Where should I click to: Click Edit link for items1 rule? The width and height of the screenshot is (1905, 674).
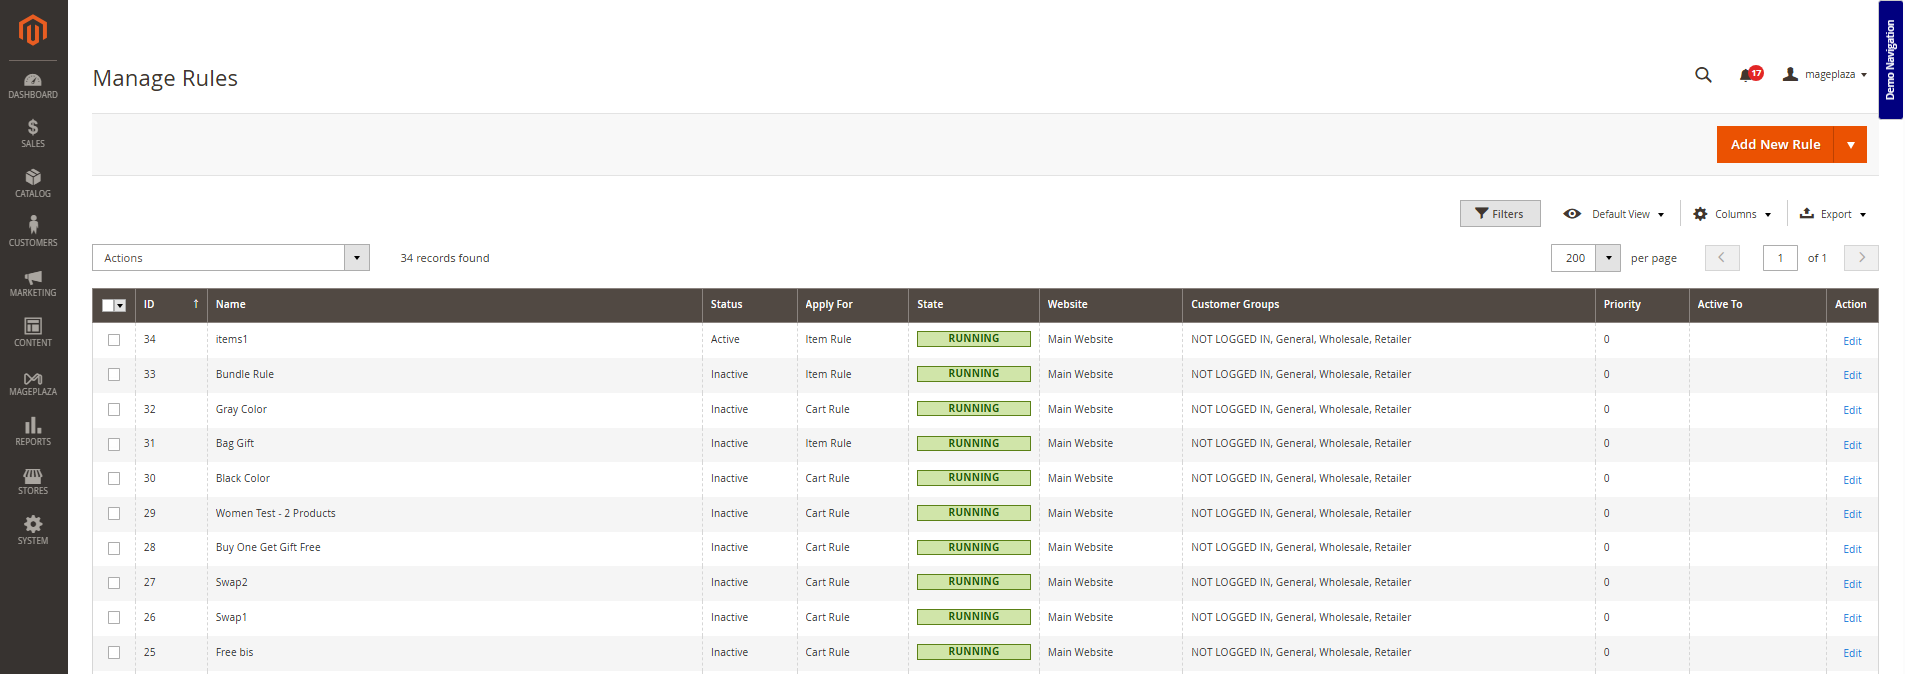click(1852, 341)
